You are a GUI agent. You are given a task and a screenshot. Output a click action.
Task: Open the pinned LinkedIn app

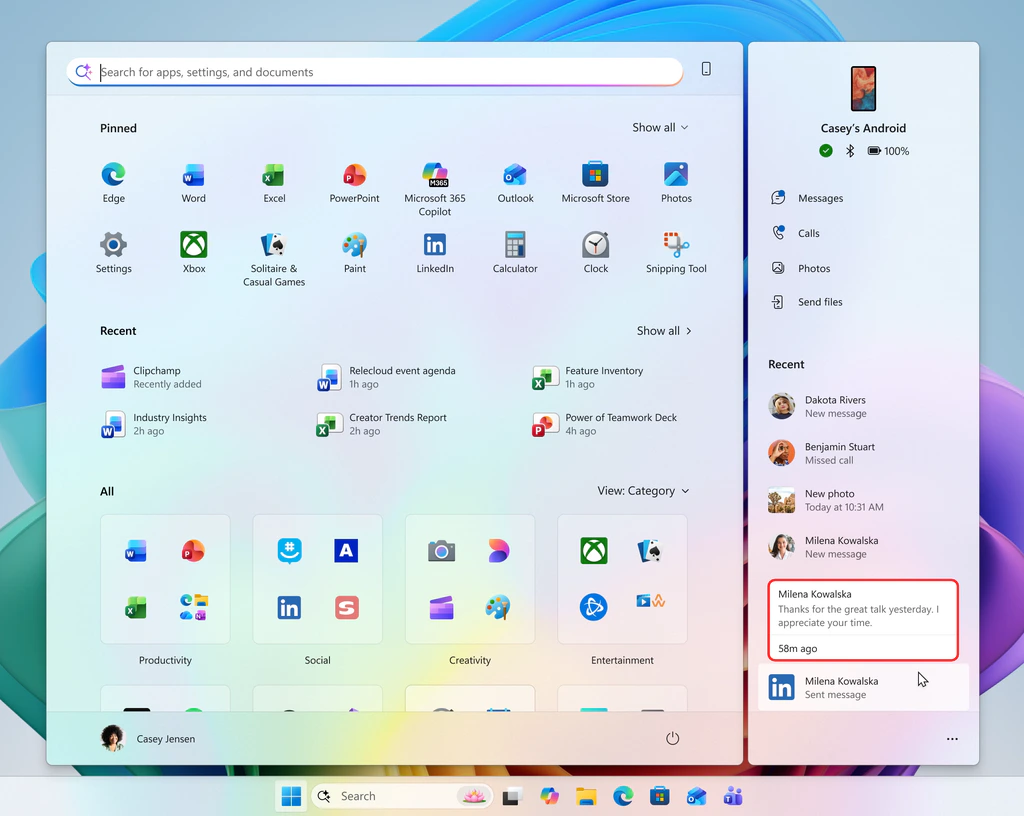click(x=434, y=253)
